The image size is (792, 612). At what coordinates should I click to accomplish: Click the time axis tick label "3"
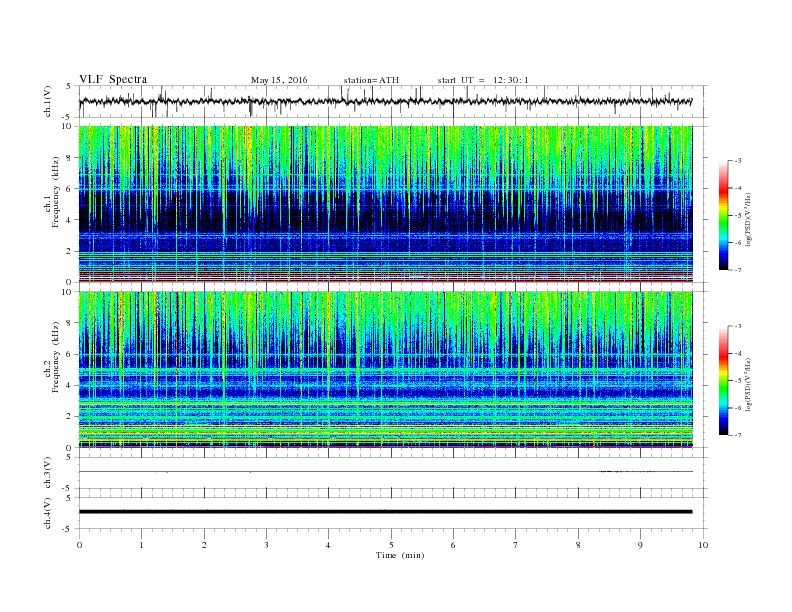pos(266,545)
